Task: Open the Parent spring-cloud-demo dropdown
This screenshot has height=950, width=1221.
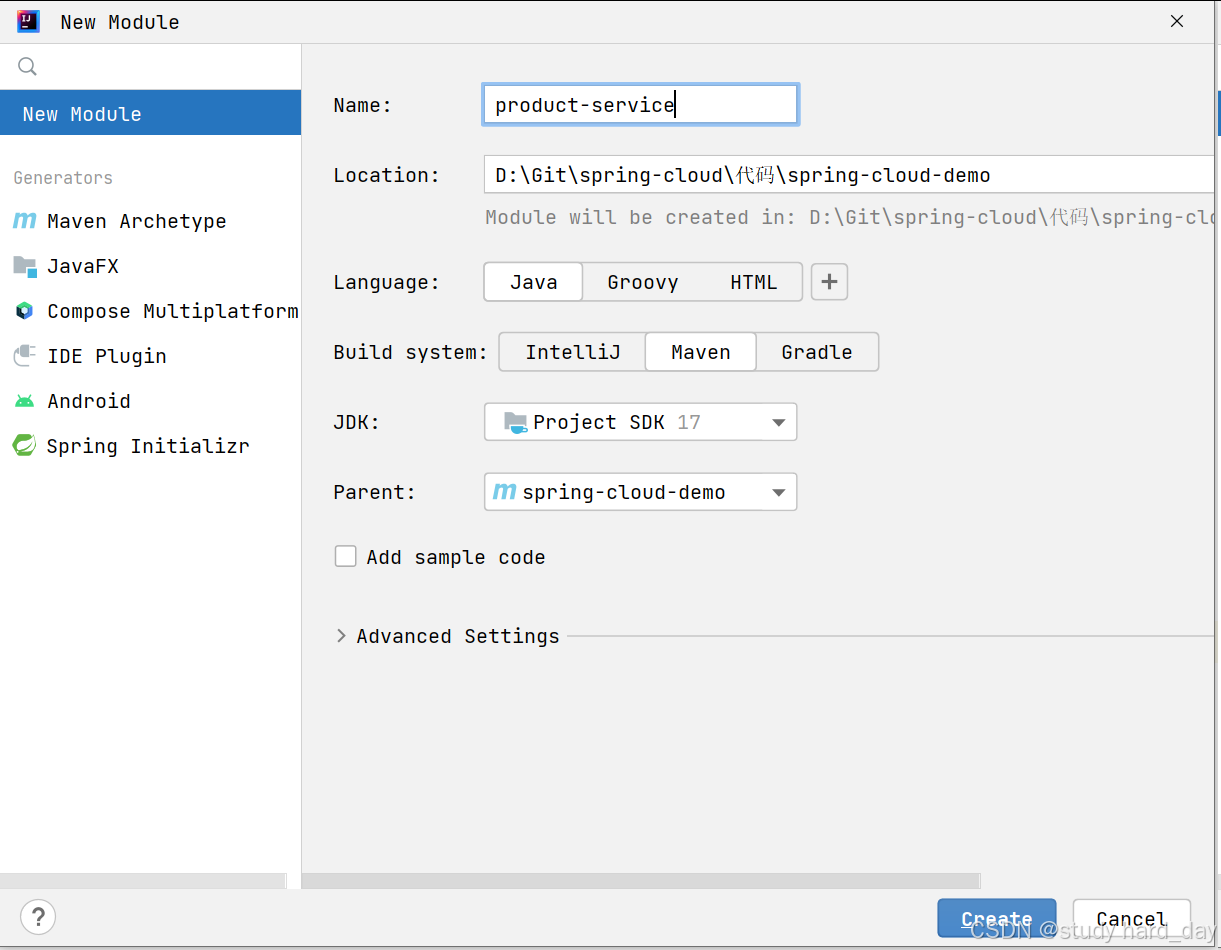Action: click(640, 492)
